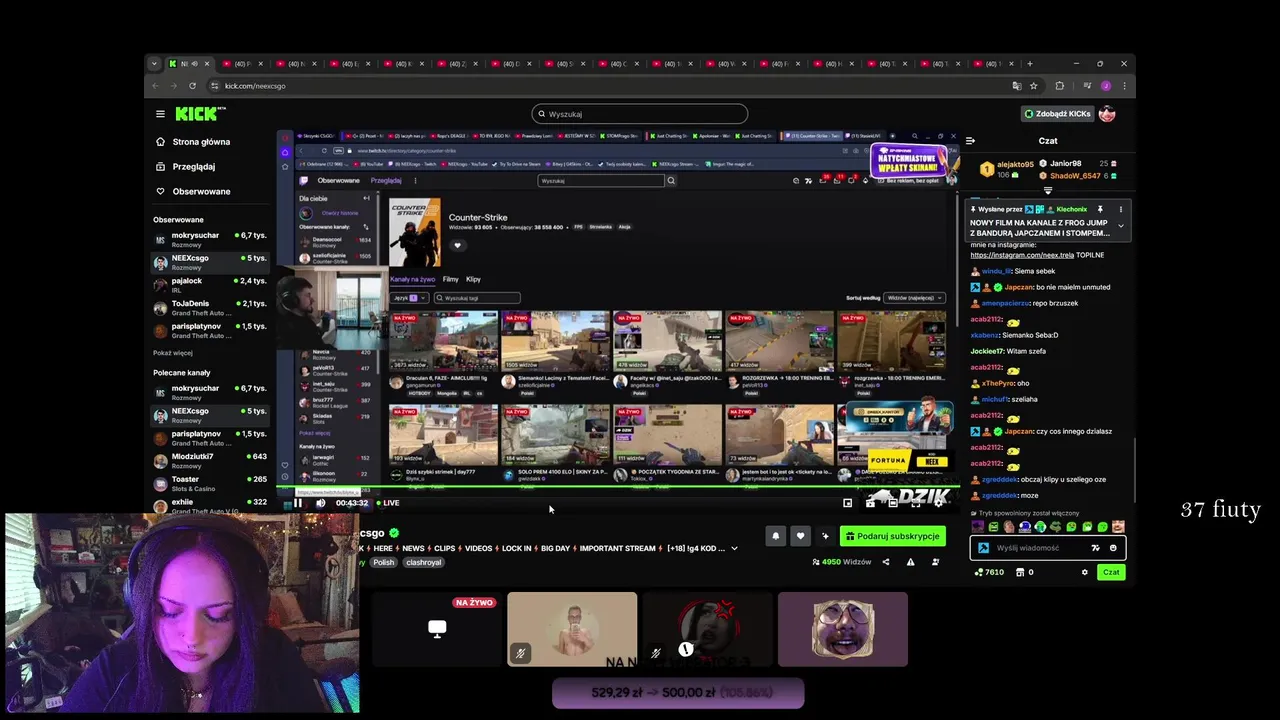Collapse the chat panel arrow
Screen dimensions: 1280x720
click(x=970, y=141)
